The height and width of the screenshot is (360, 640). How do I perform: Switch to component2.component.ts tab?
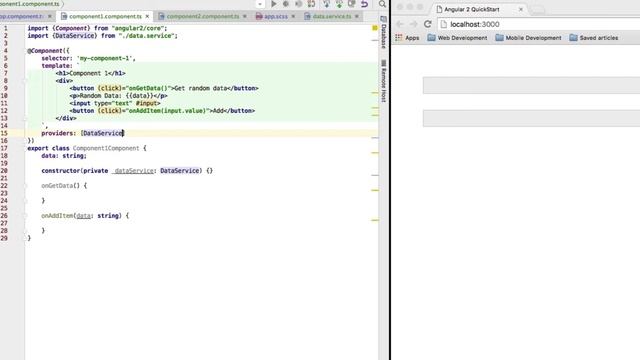[202, 16]
